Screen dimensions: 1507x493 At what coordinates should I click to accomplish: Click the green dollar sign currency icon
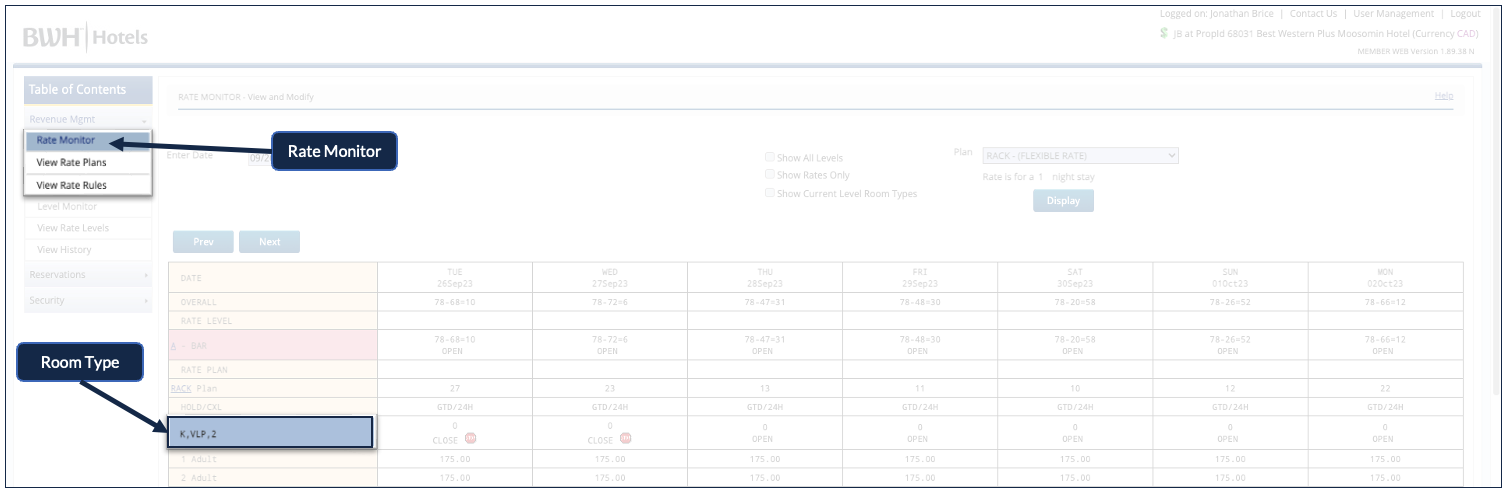[x=1163, y=33]
